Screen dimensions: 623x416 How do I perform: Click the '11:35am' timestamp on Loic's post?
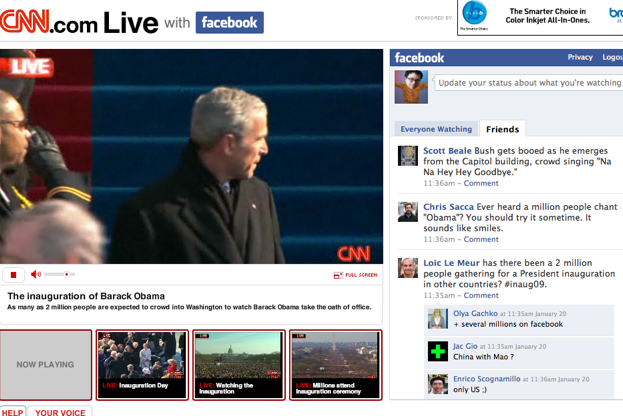pos(439,295)
